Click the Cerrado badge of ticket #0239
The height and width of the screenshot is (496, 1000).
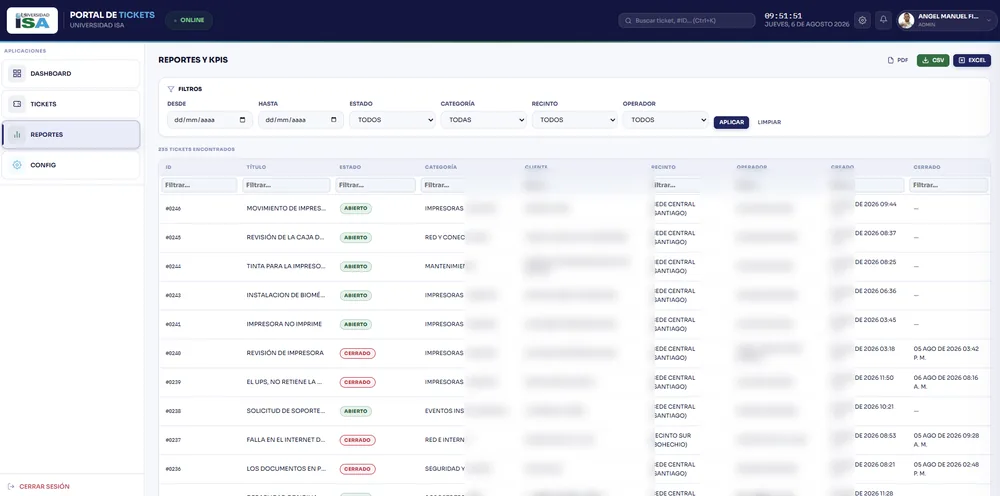click(x=357, y=383)
